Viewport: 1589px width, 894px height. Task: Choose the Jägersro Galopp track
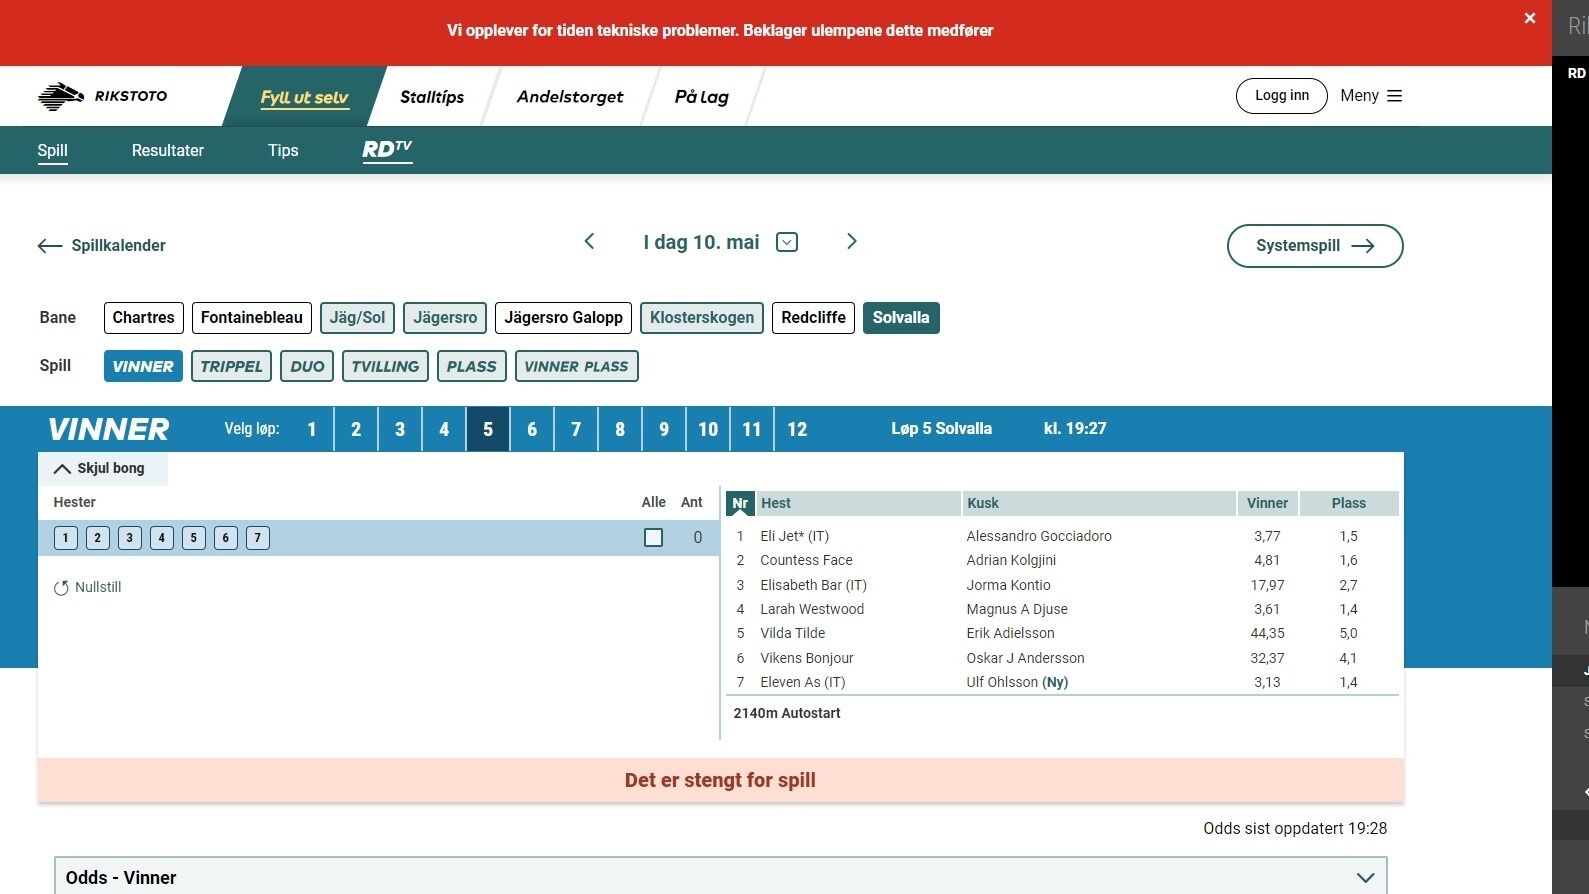pyautogui.click(x=563, y=318)
